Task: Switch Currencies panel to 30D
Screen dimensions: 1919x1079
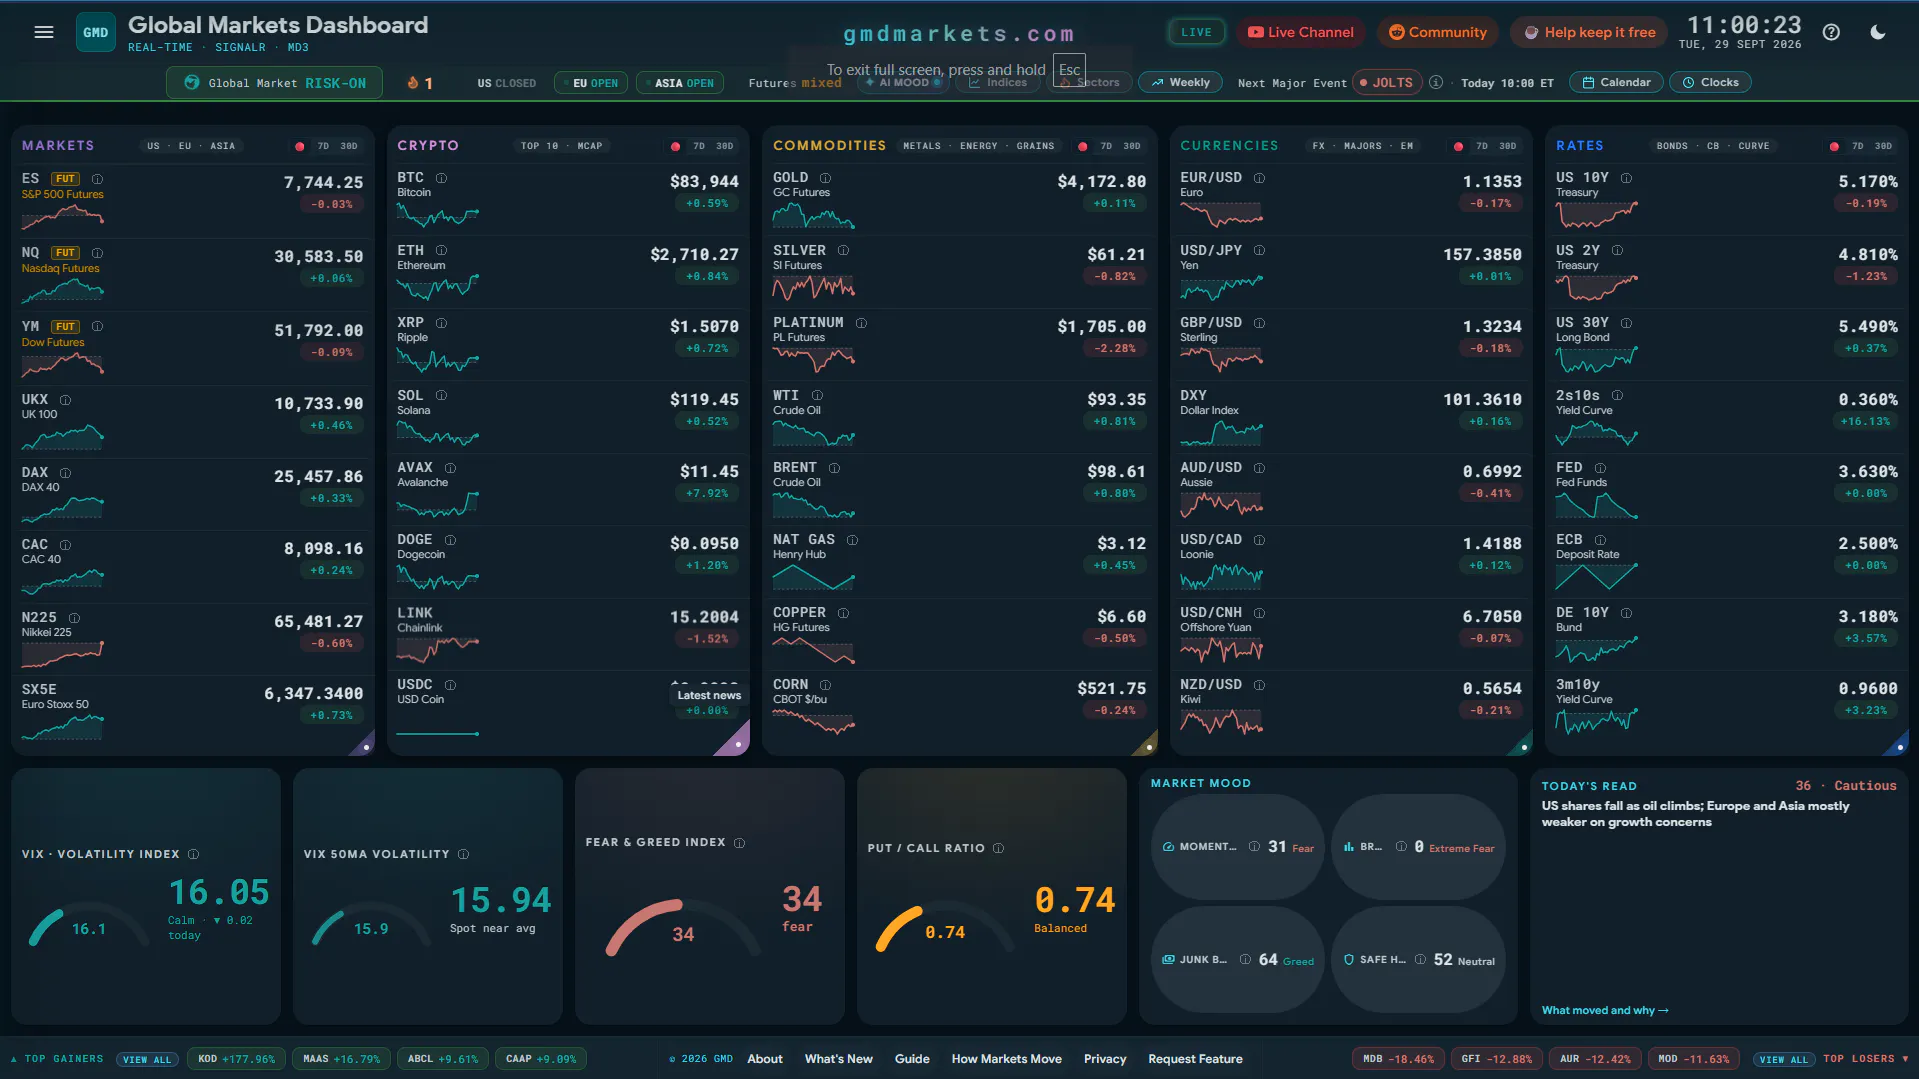Action: point(1507,146)
